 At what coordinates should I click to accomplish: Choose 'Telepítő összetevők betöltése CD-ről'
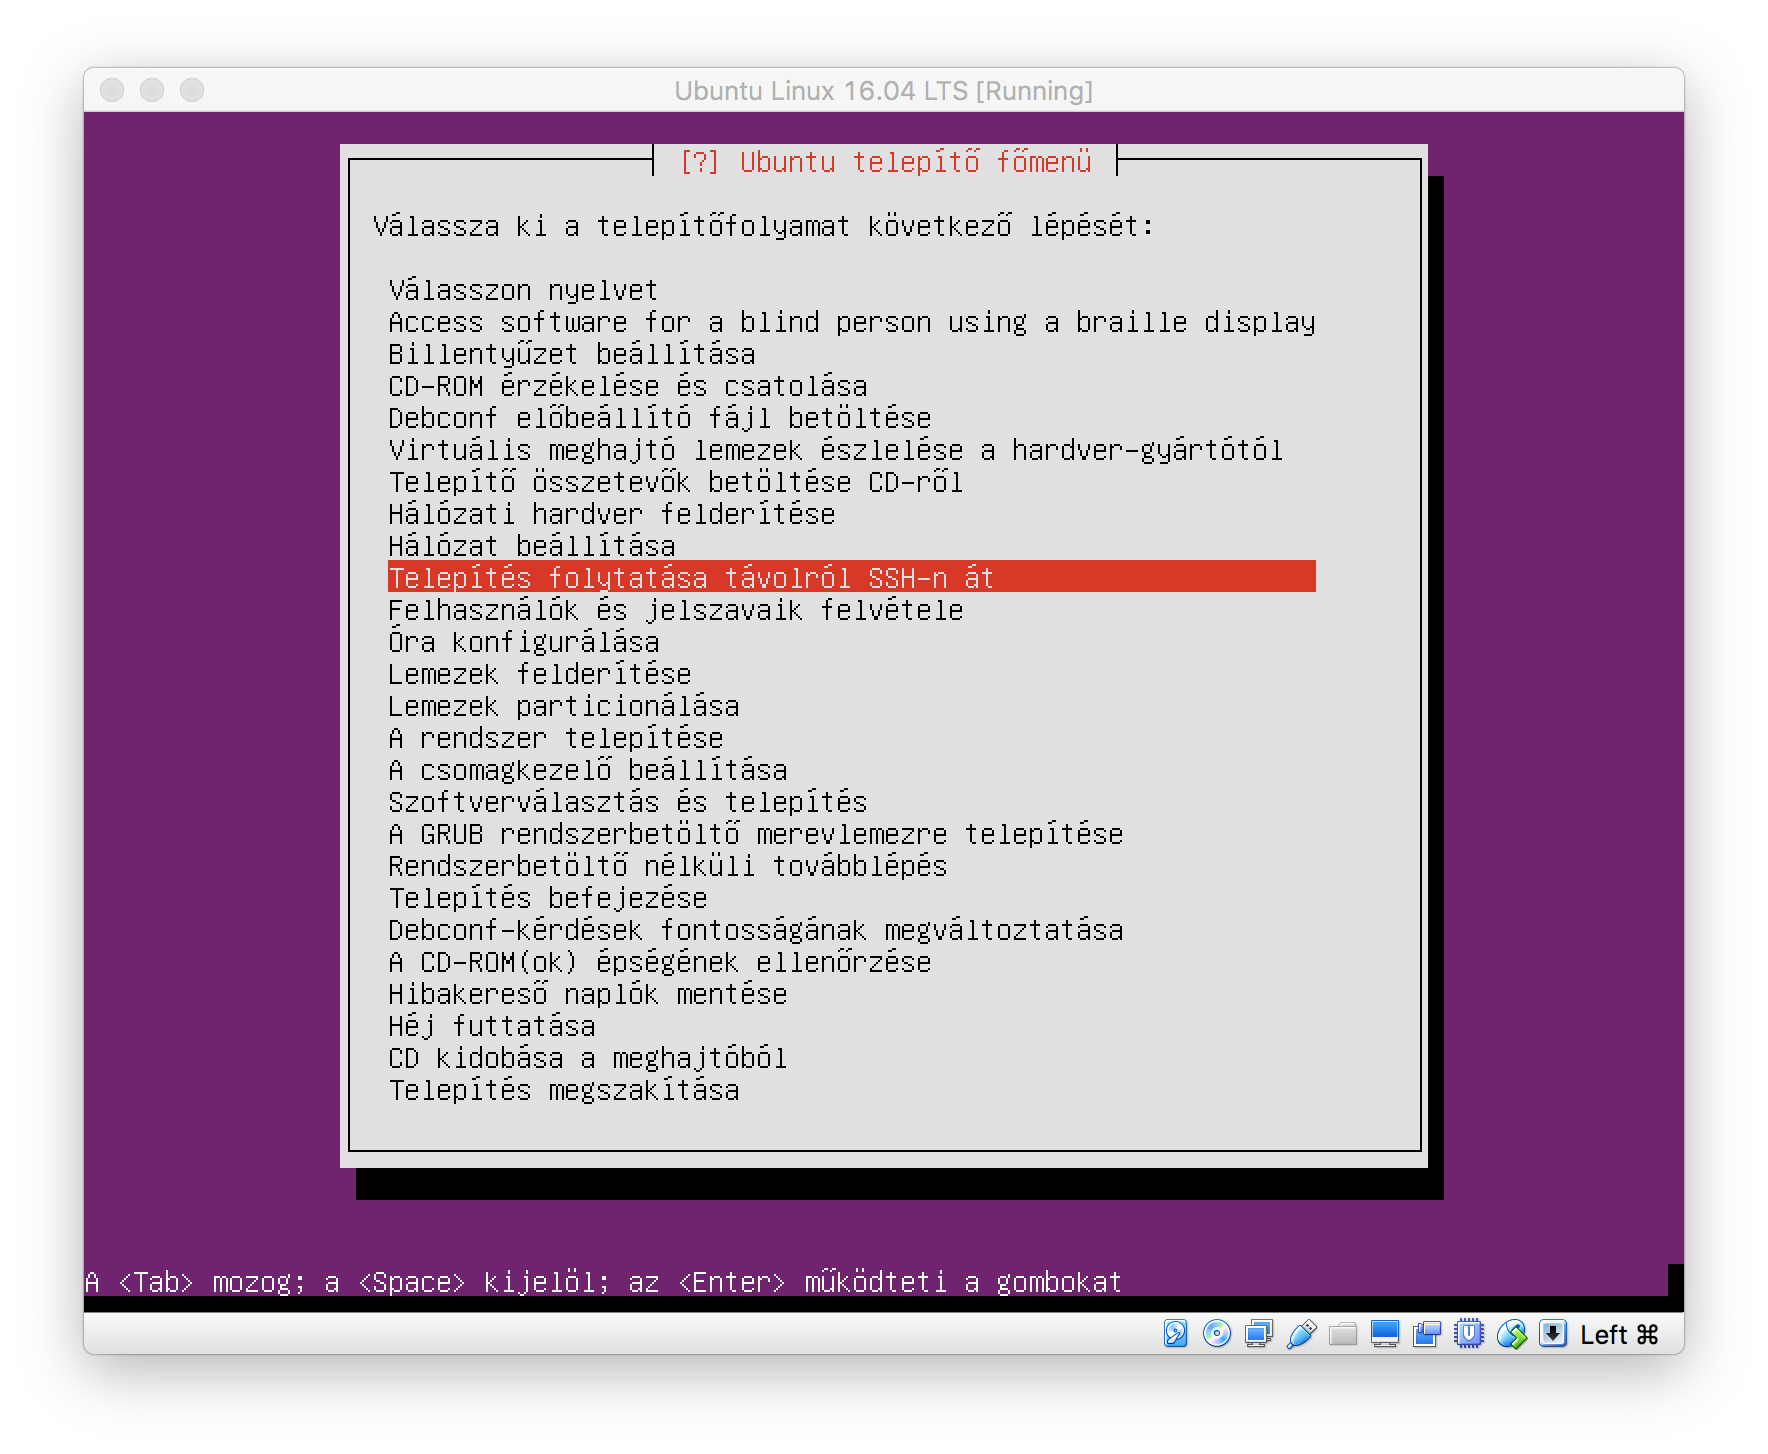click(x=676, y=482)
